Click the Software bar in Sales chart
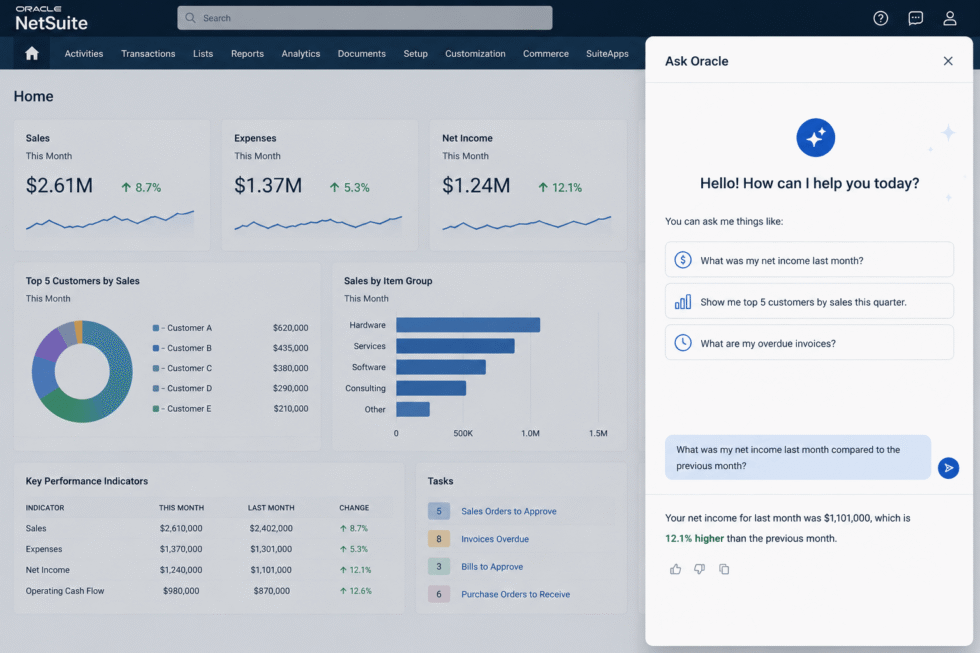 [441, 367]
